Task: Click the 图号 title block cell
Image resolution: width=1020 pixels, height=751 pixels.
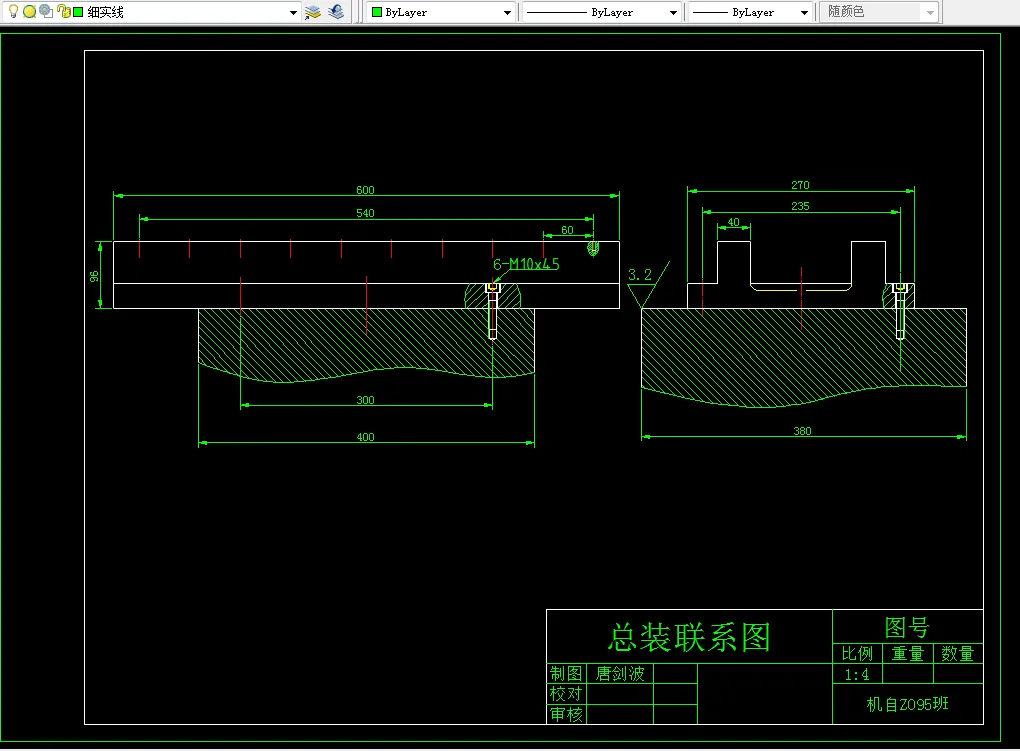Action: tap(907, 627)
